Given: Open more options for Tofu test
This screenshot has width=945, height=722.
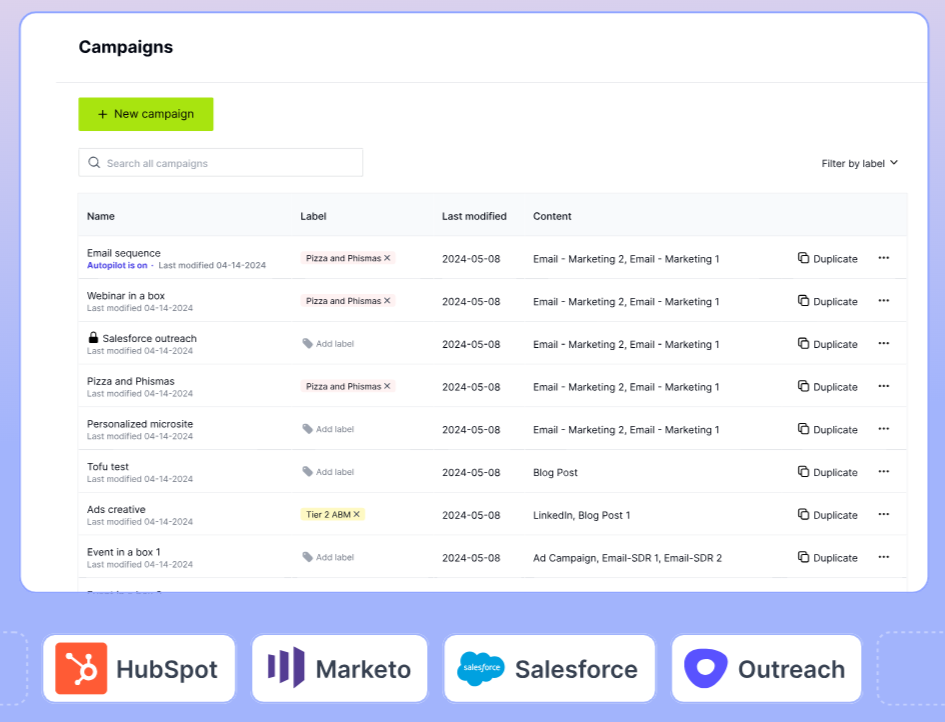Looking at the screenshot, I should click(884, 472).
